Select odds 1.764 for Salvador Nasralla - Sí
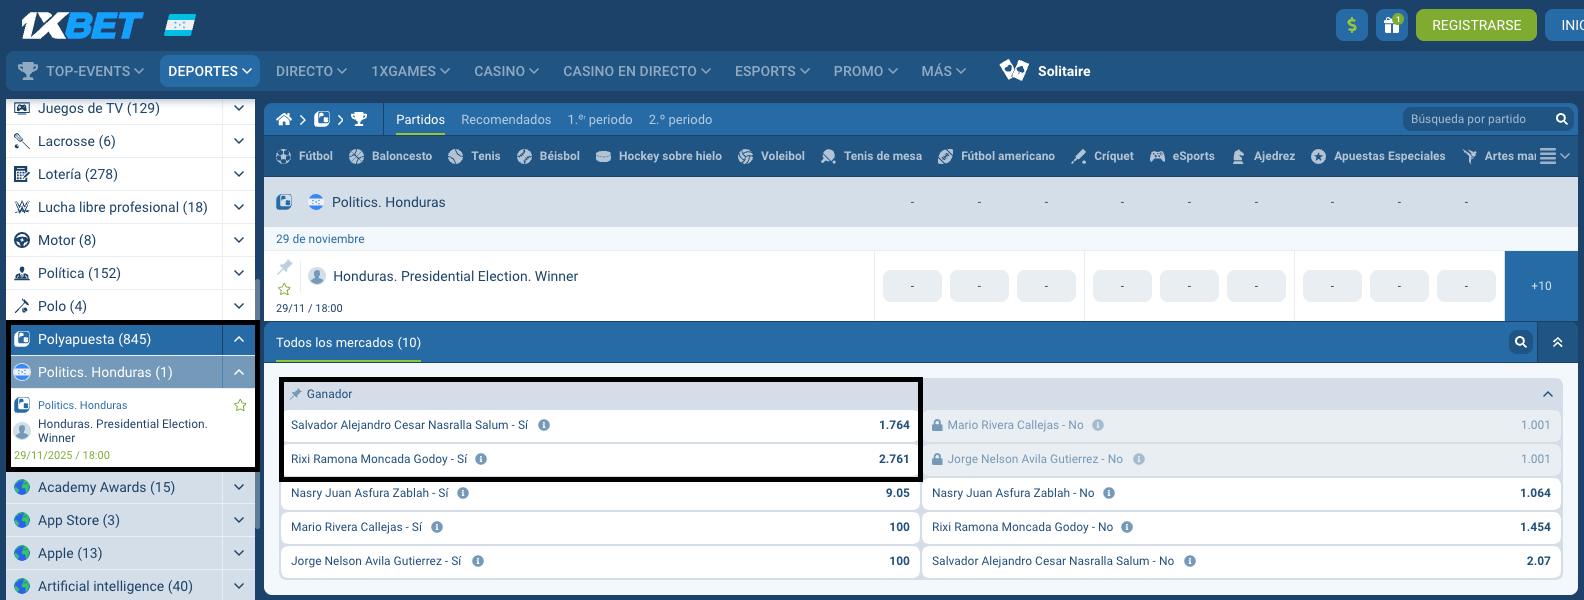Image resolution: width=1584 pixels, height=600 pixels. pos(894,425)
